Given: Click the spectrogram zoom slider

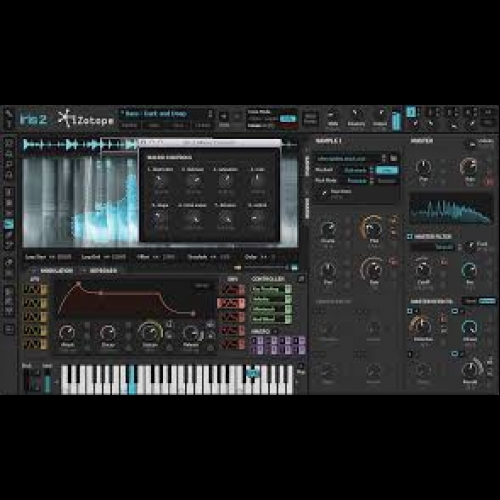Looking at the screenshot, I should click(262, 267).
